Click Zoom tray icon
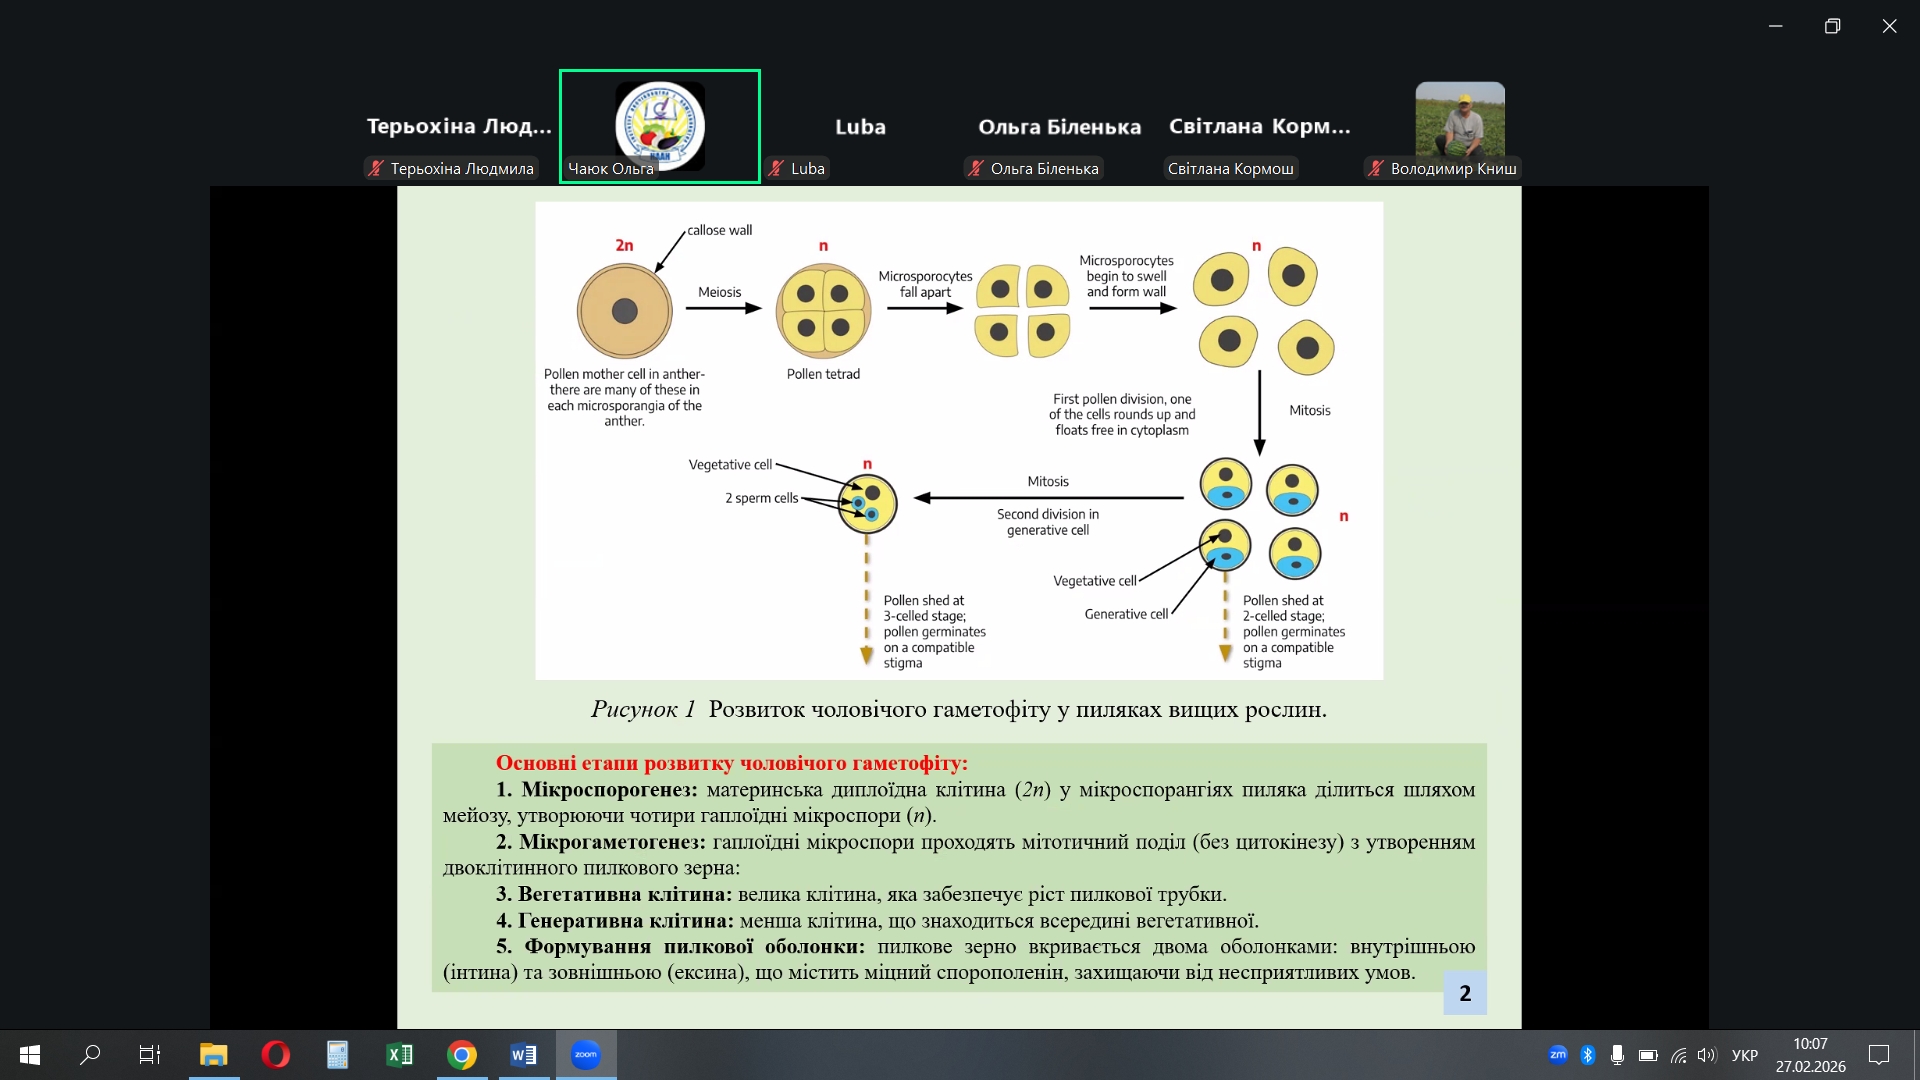The image size is (1920, 1080). pyautogui.click(x=1558, y=1055)
